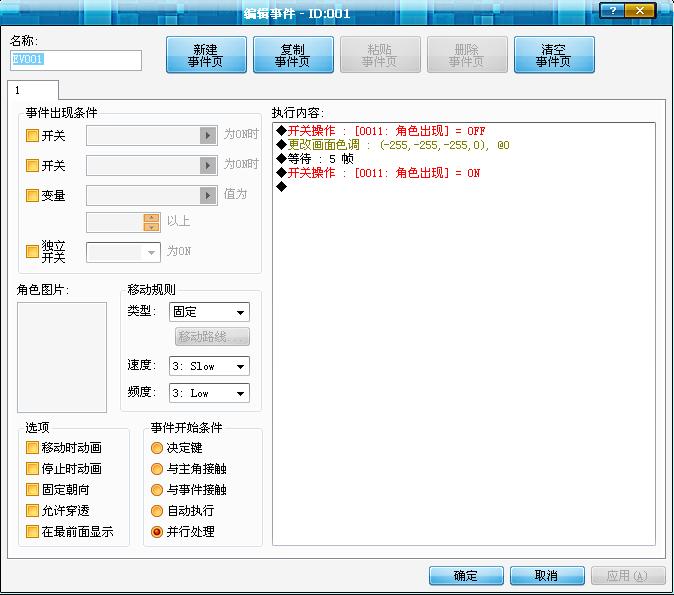Toggle the 固定朝向 option
The image size is (674, 595).
pos(32,490)
